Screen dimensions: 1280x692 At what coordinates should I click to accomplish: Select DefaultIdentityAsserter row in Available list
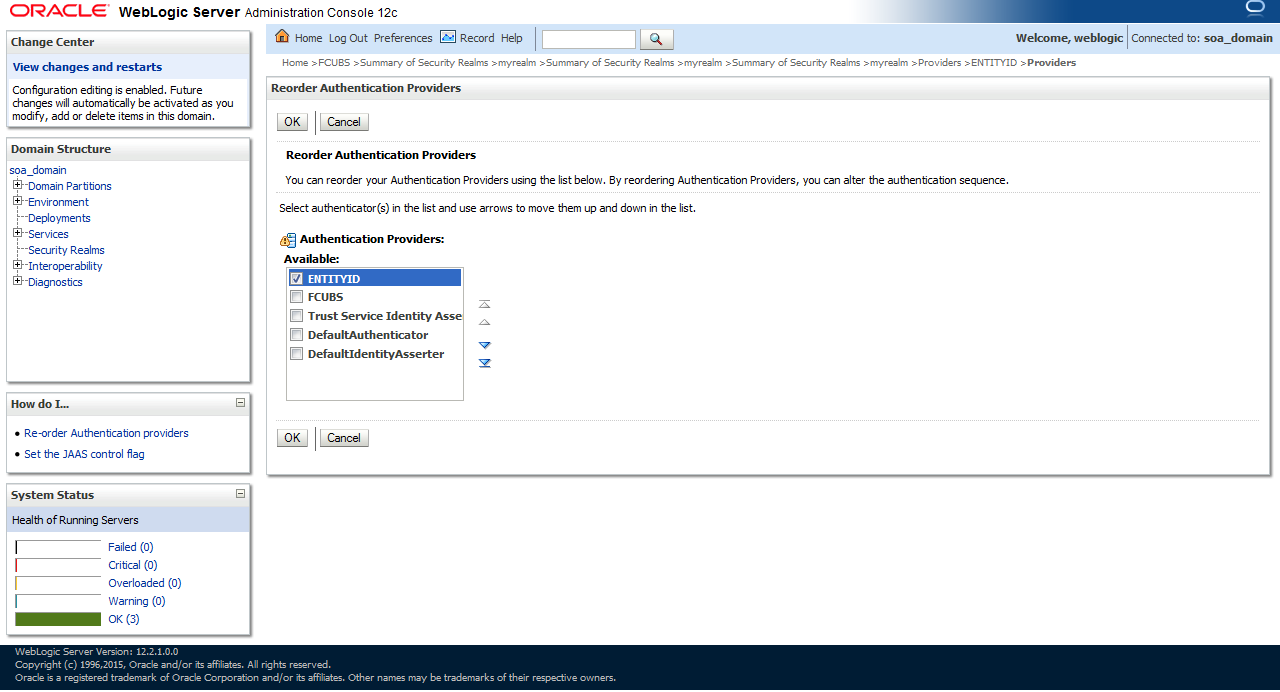coord(374,354)
